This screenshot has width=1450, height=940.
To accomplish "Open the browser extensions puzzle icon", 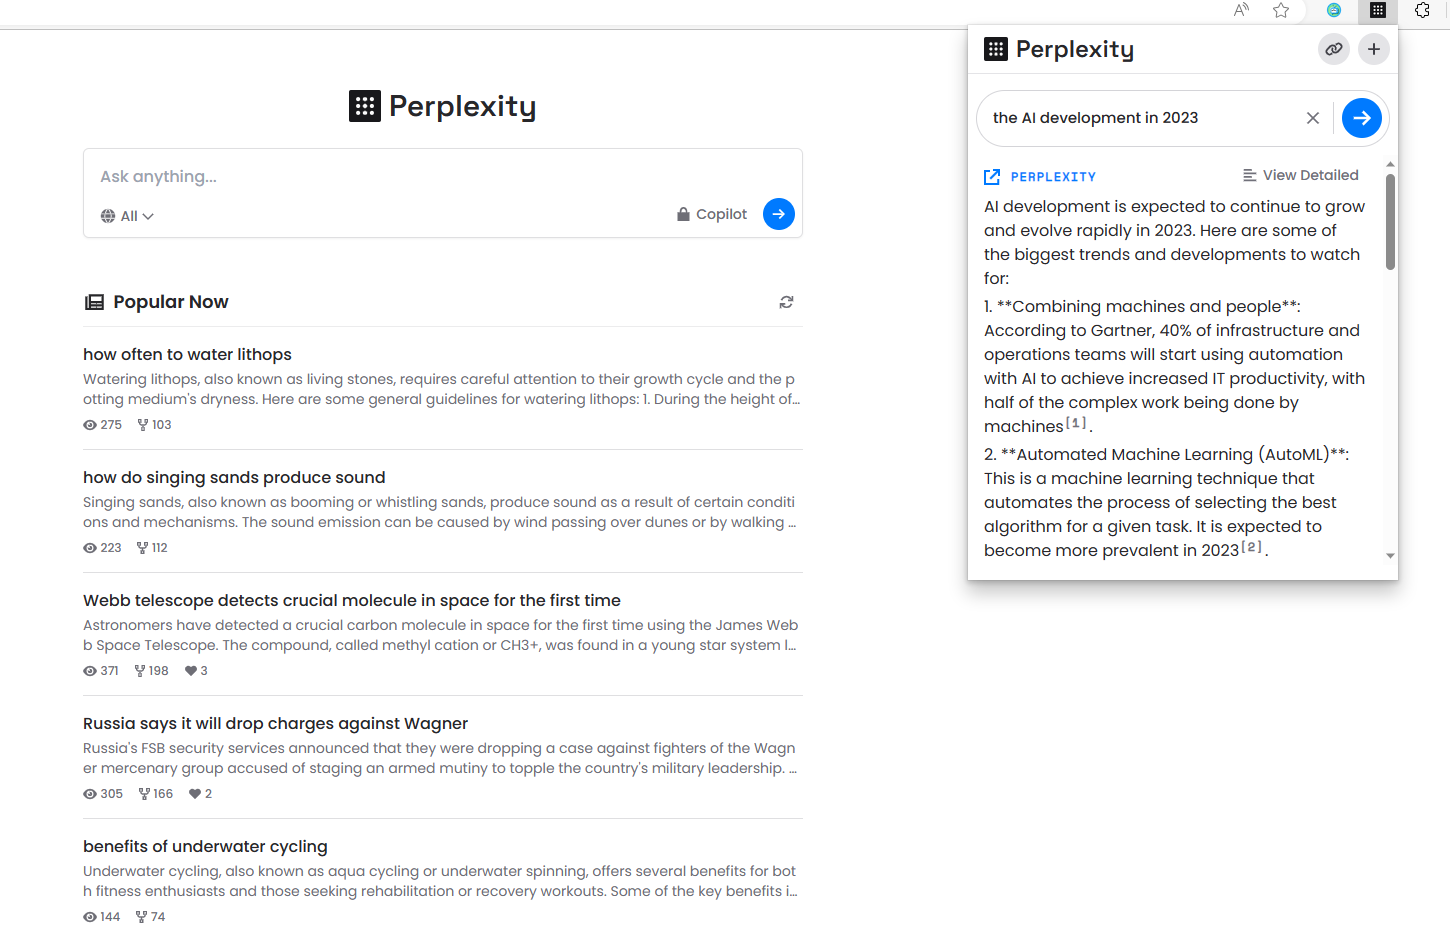I will (x=1423, y=10).
